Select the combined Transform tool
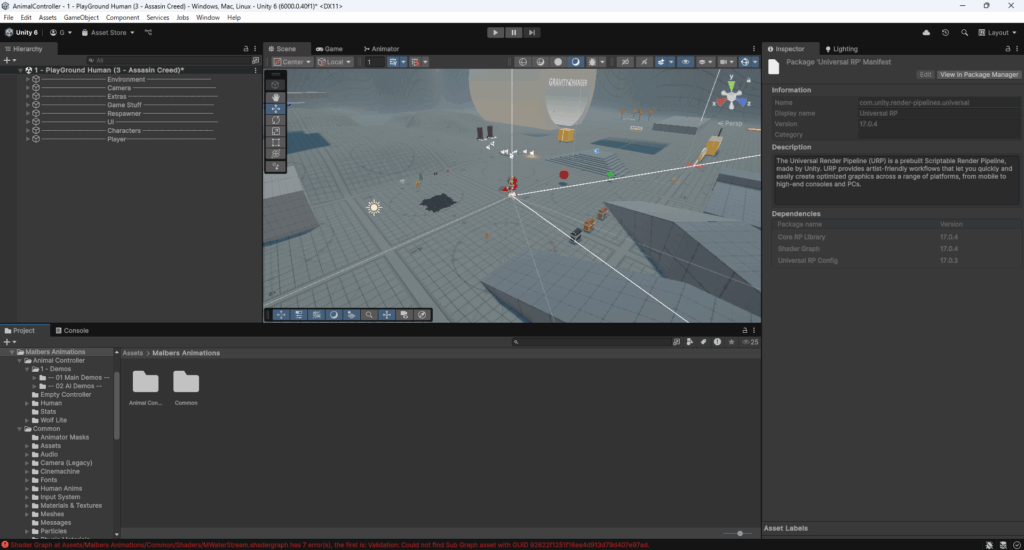The image size is (1024, 550). 276,154
